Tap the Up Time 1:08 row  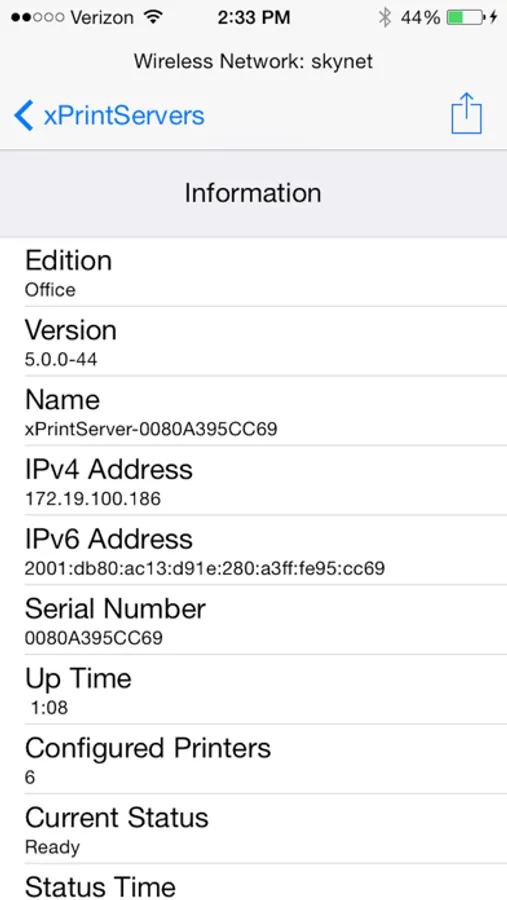253,689
